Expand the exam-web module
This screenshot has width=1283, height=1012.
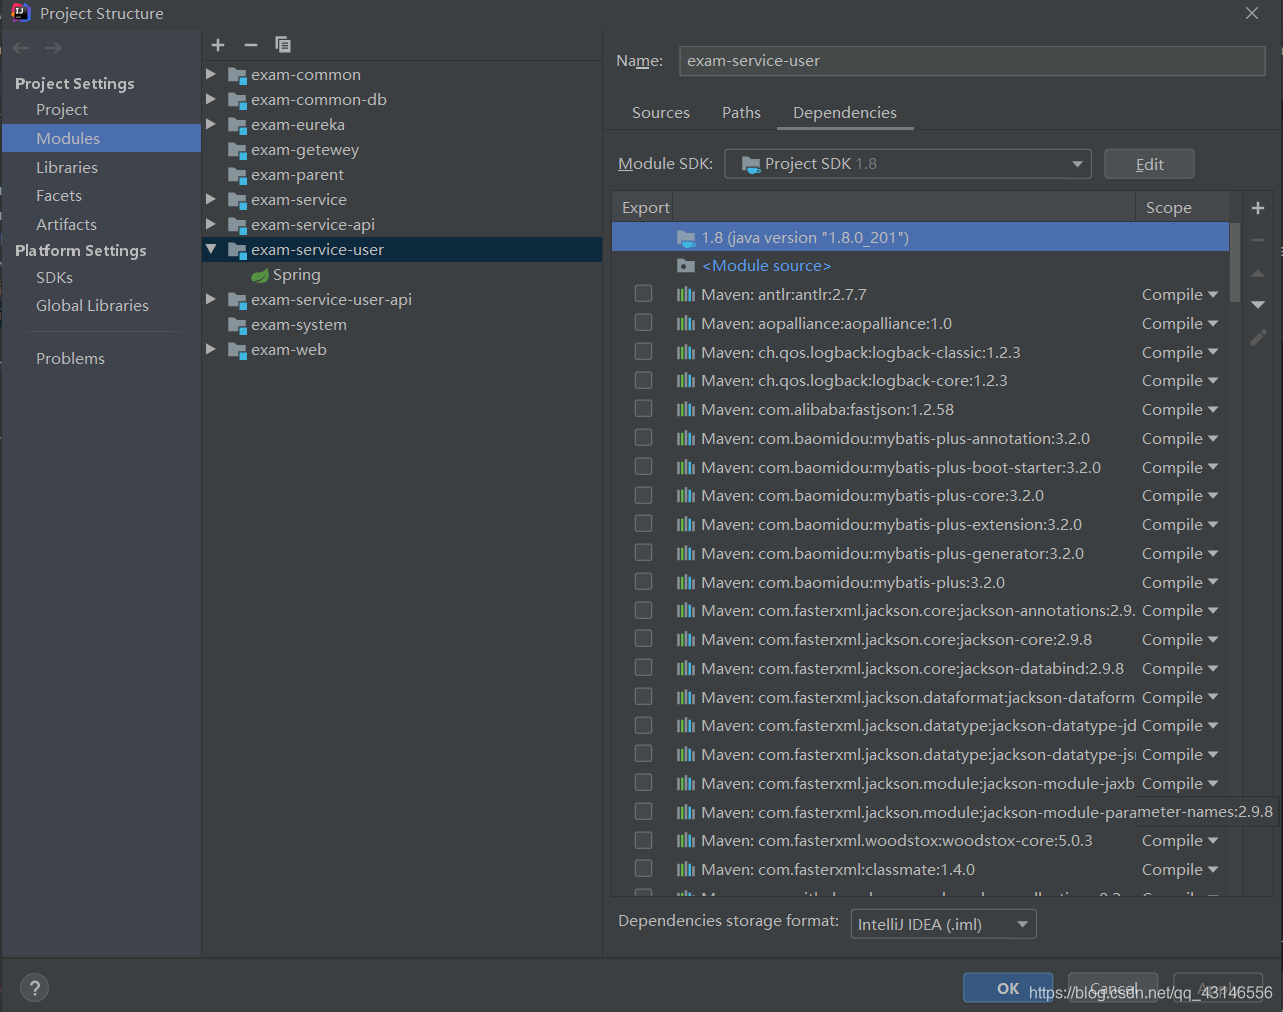click(x=211, y=349)
